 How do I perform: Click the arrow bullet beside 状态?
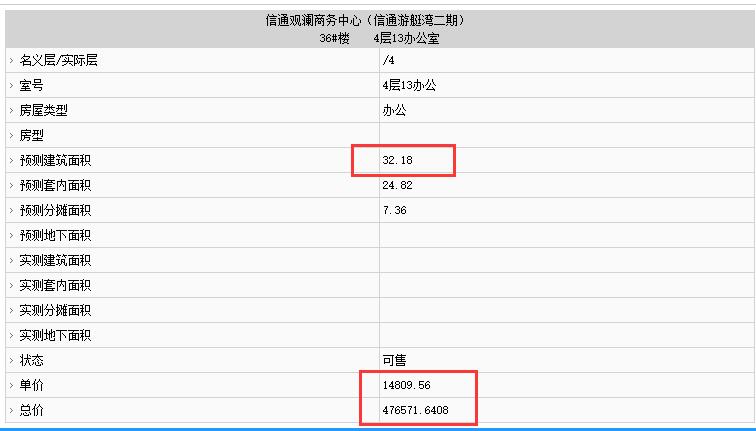[x=11, y=361]
